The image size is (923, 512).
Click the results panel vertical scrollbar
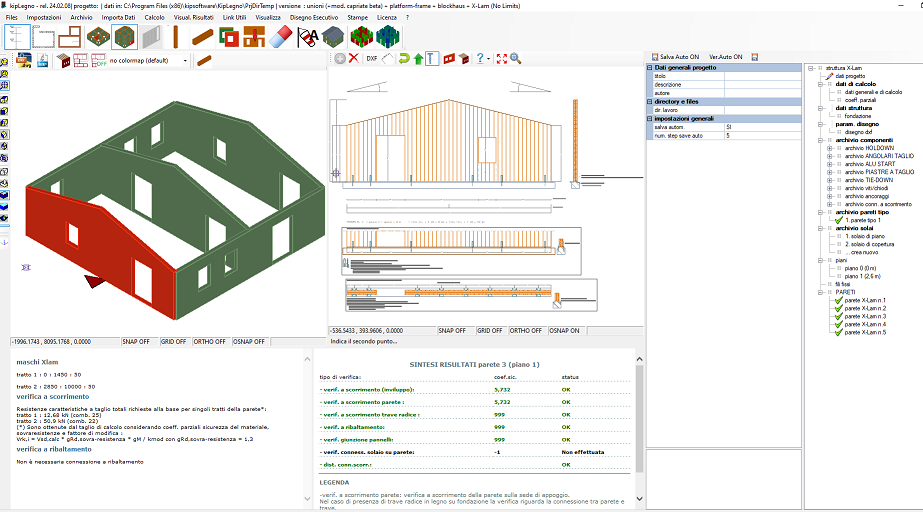[639, 420]
